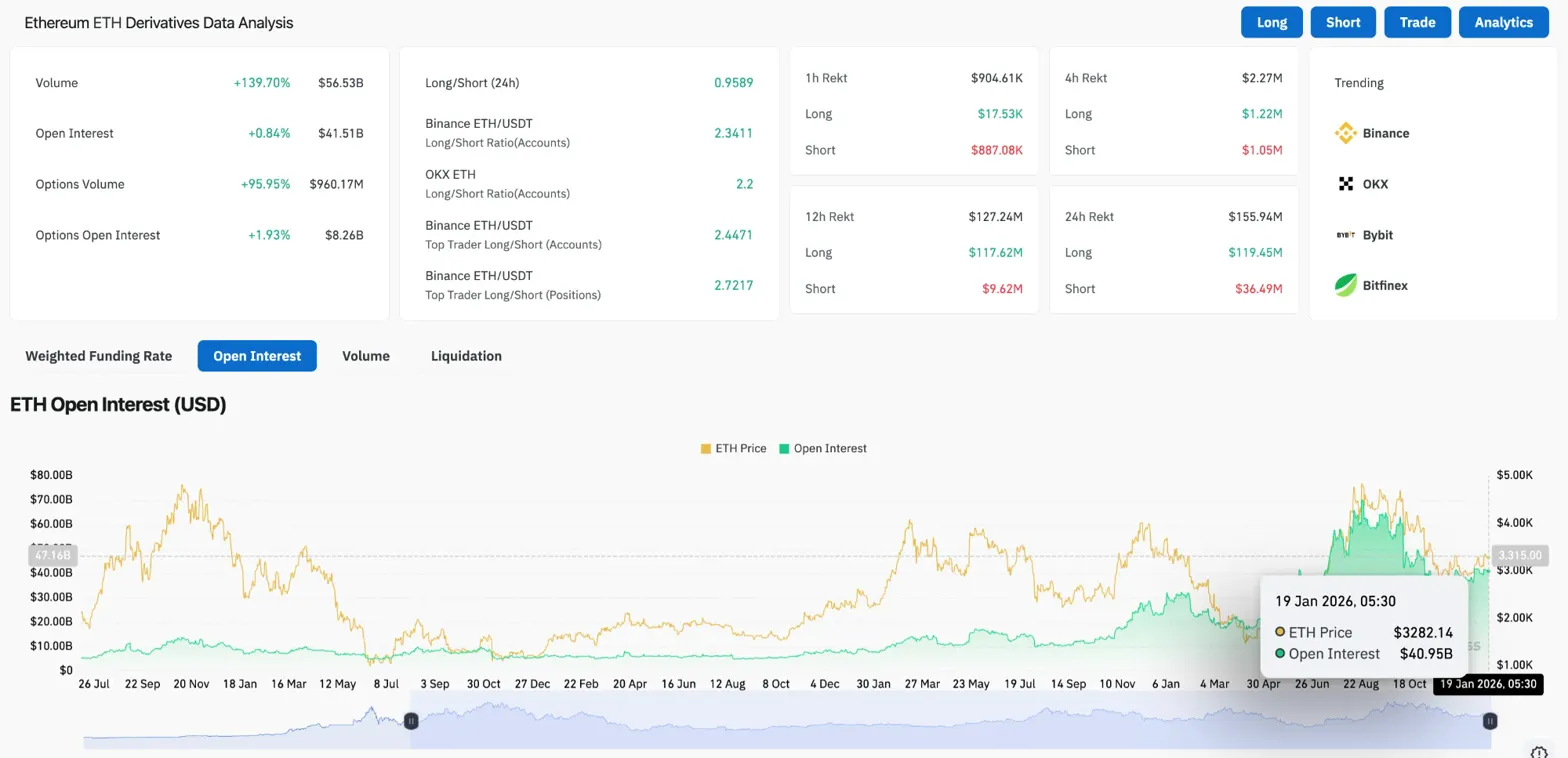This screenshot has height=758, width=1568.
Task: Select the Open Interest chart tab
Action: click(257, 356)
